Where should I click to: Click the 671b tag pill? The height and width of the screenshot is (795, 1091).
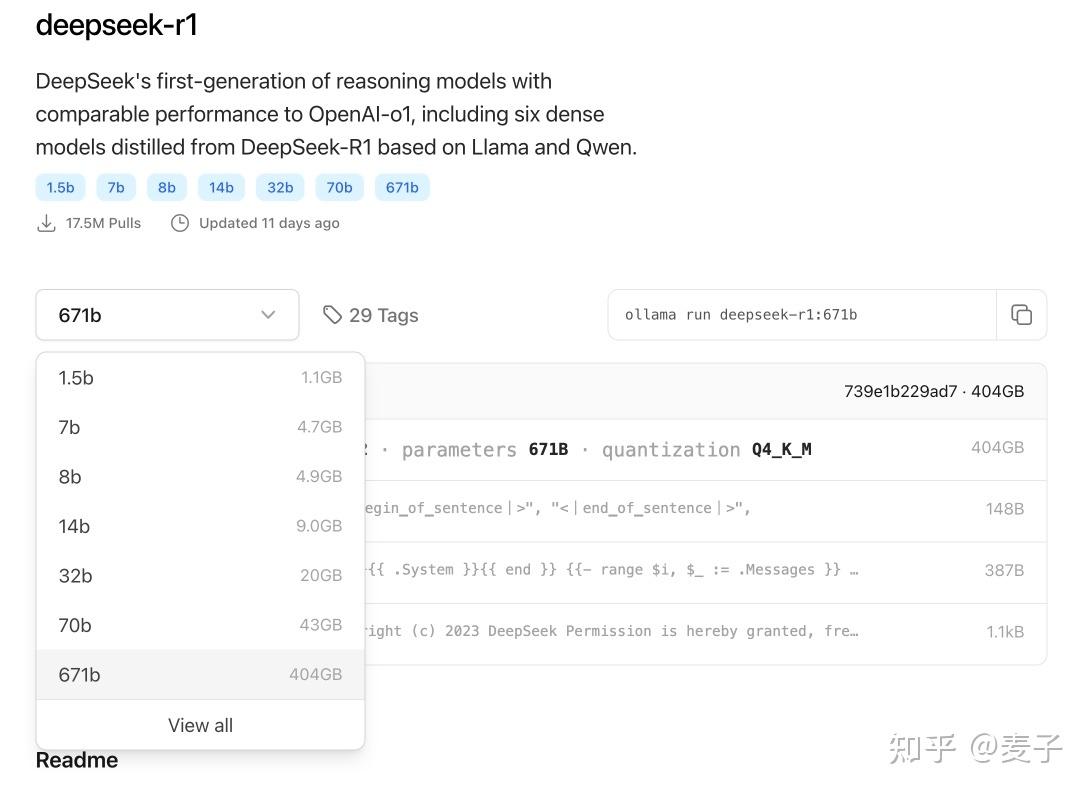pyautogui.click(x=402, y=187)
